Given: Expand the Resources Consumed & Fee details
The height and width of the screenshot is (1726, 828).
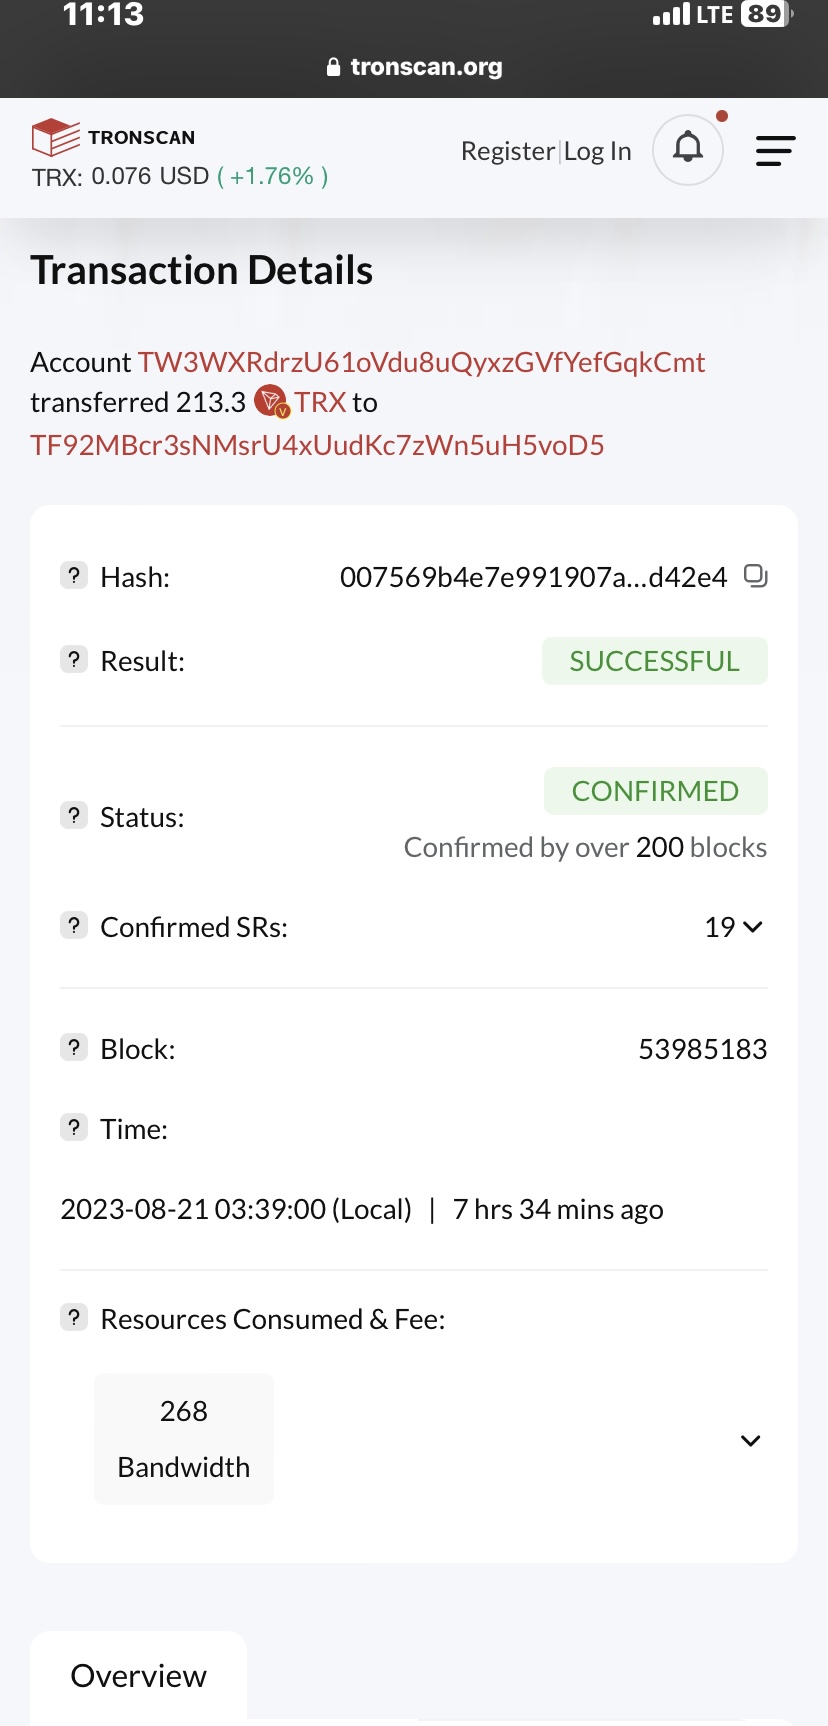Looking at the screenshot, I should 750,1440.
